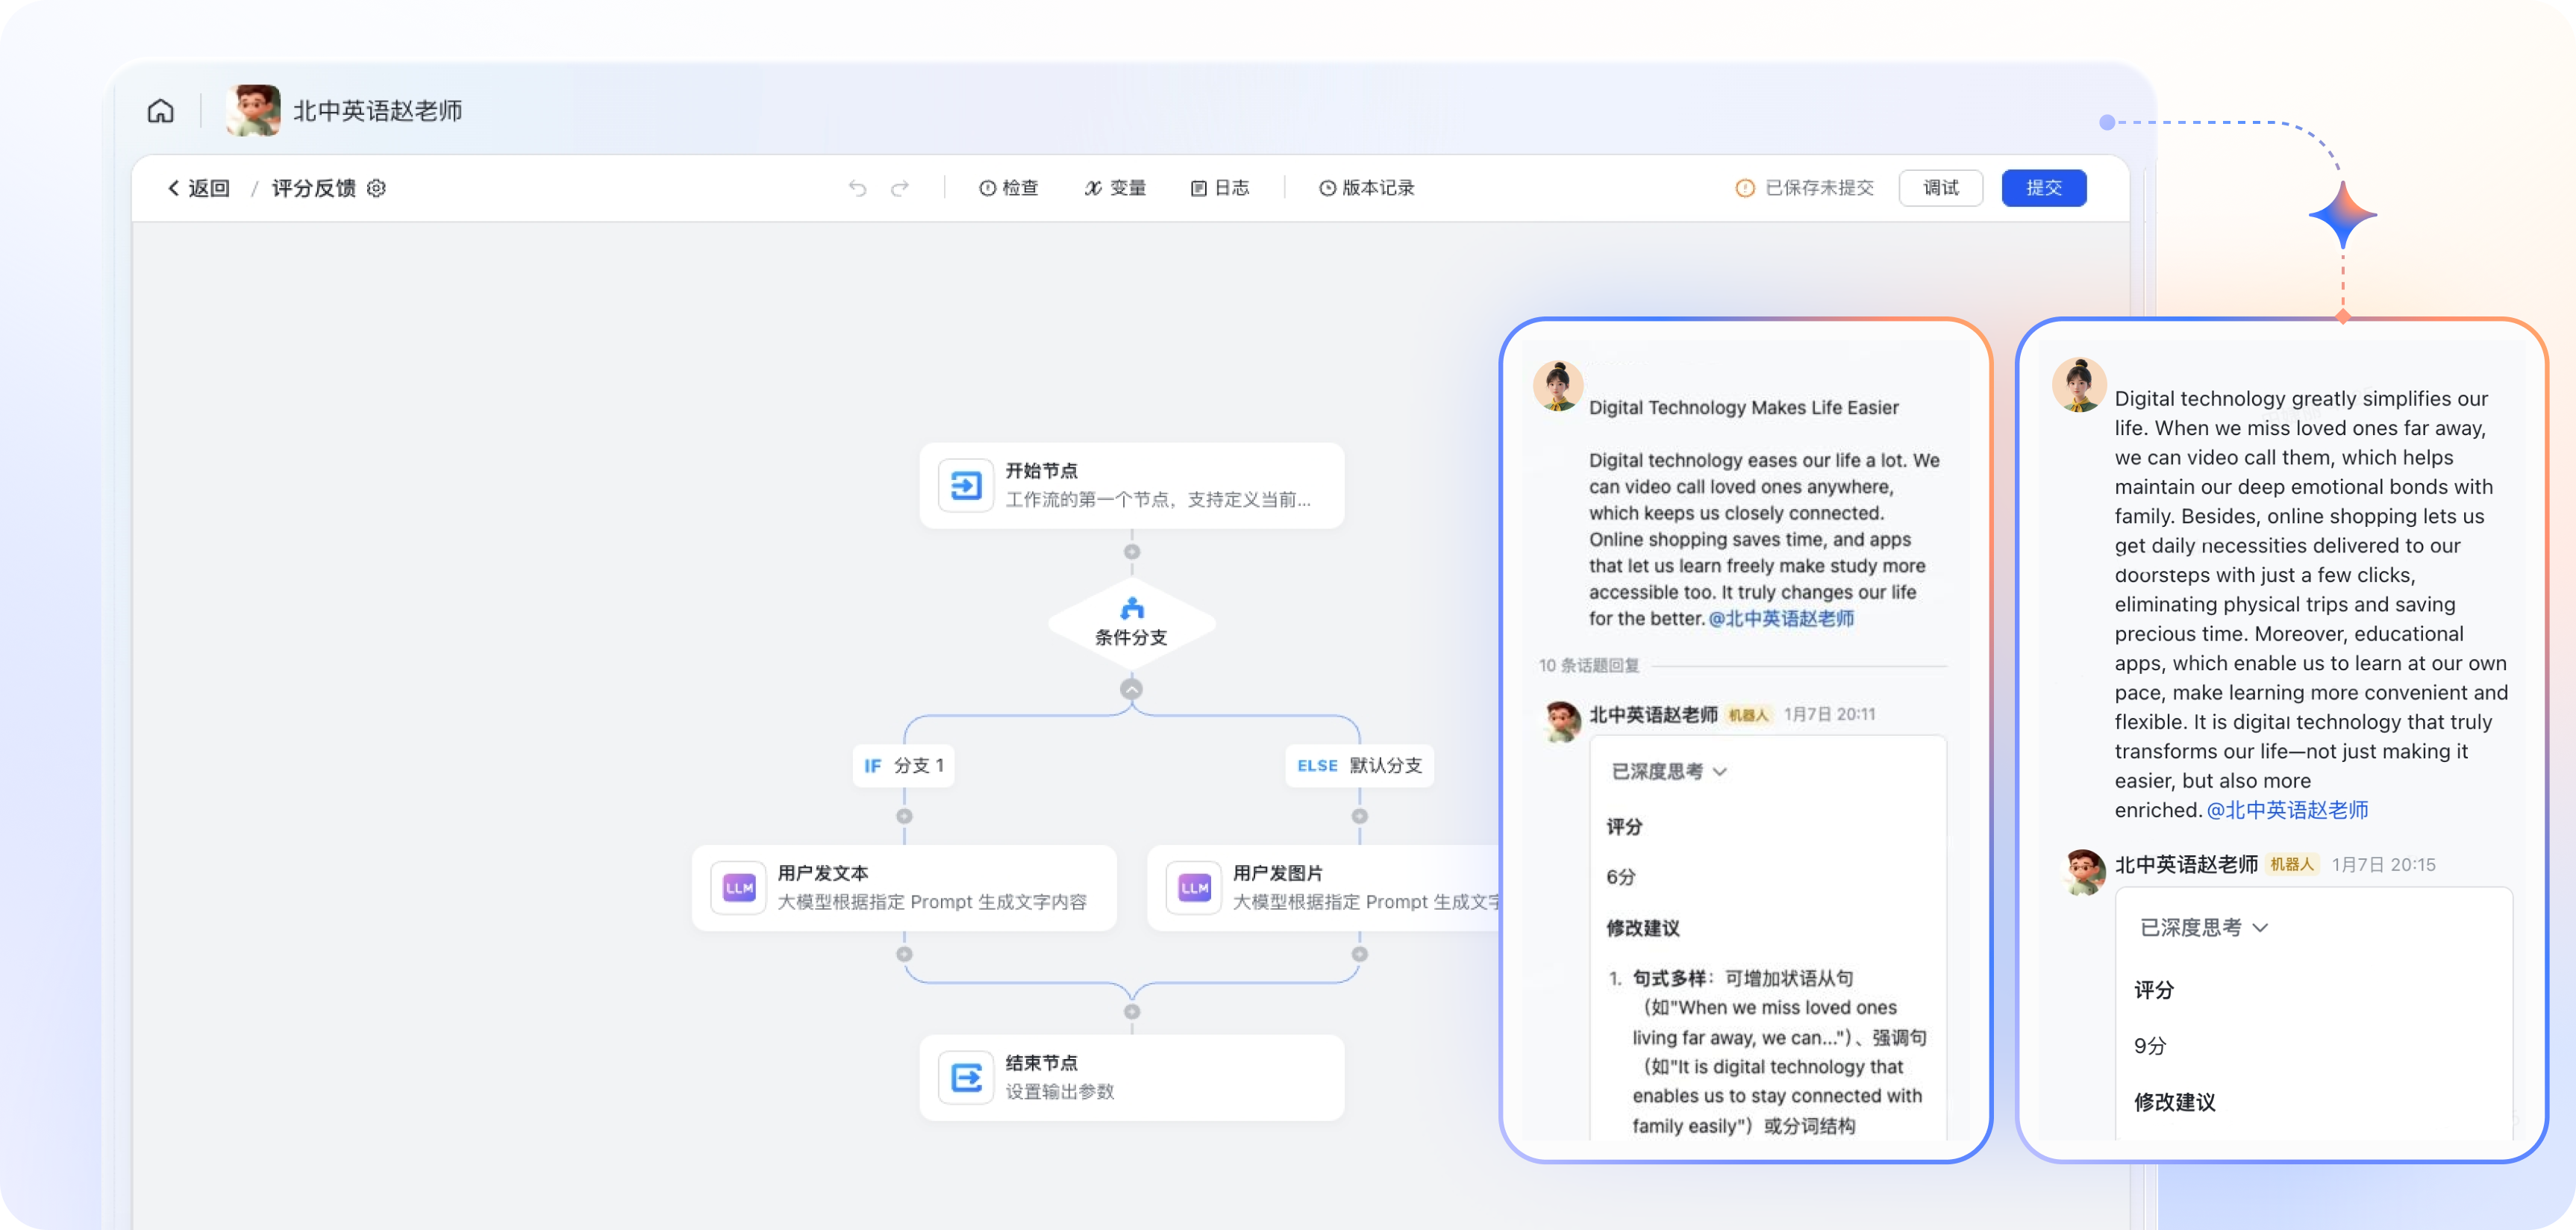Select the 开始节点 start node icon
Viewport: 2576px width, 1230px height.
click(x=965, y=486)
